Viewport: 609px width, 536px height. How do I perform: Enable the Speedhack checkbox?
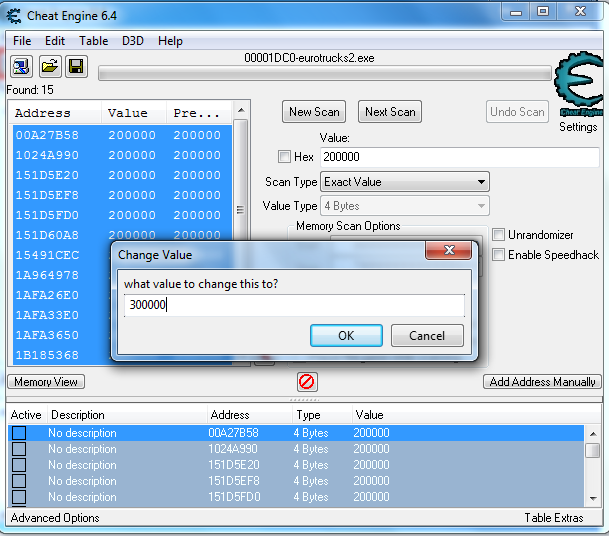click(499, 255)
